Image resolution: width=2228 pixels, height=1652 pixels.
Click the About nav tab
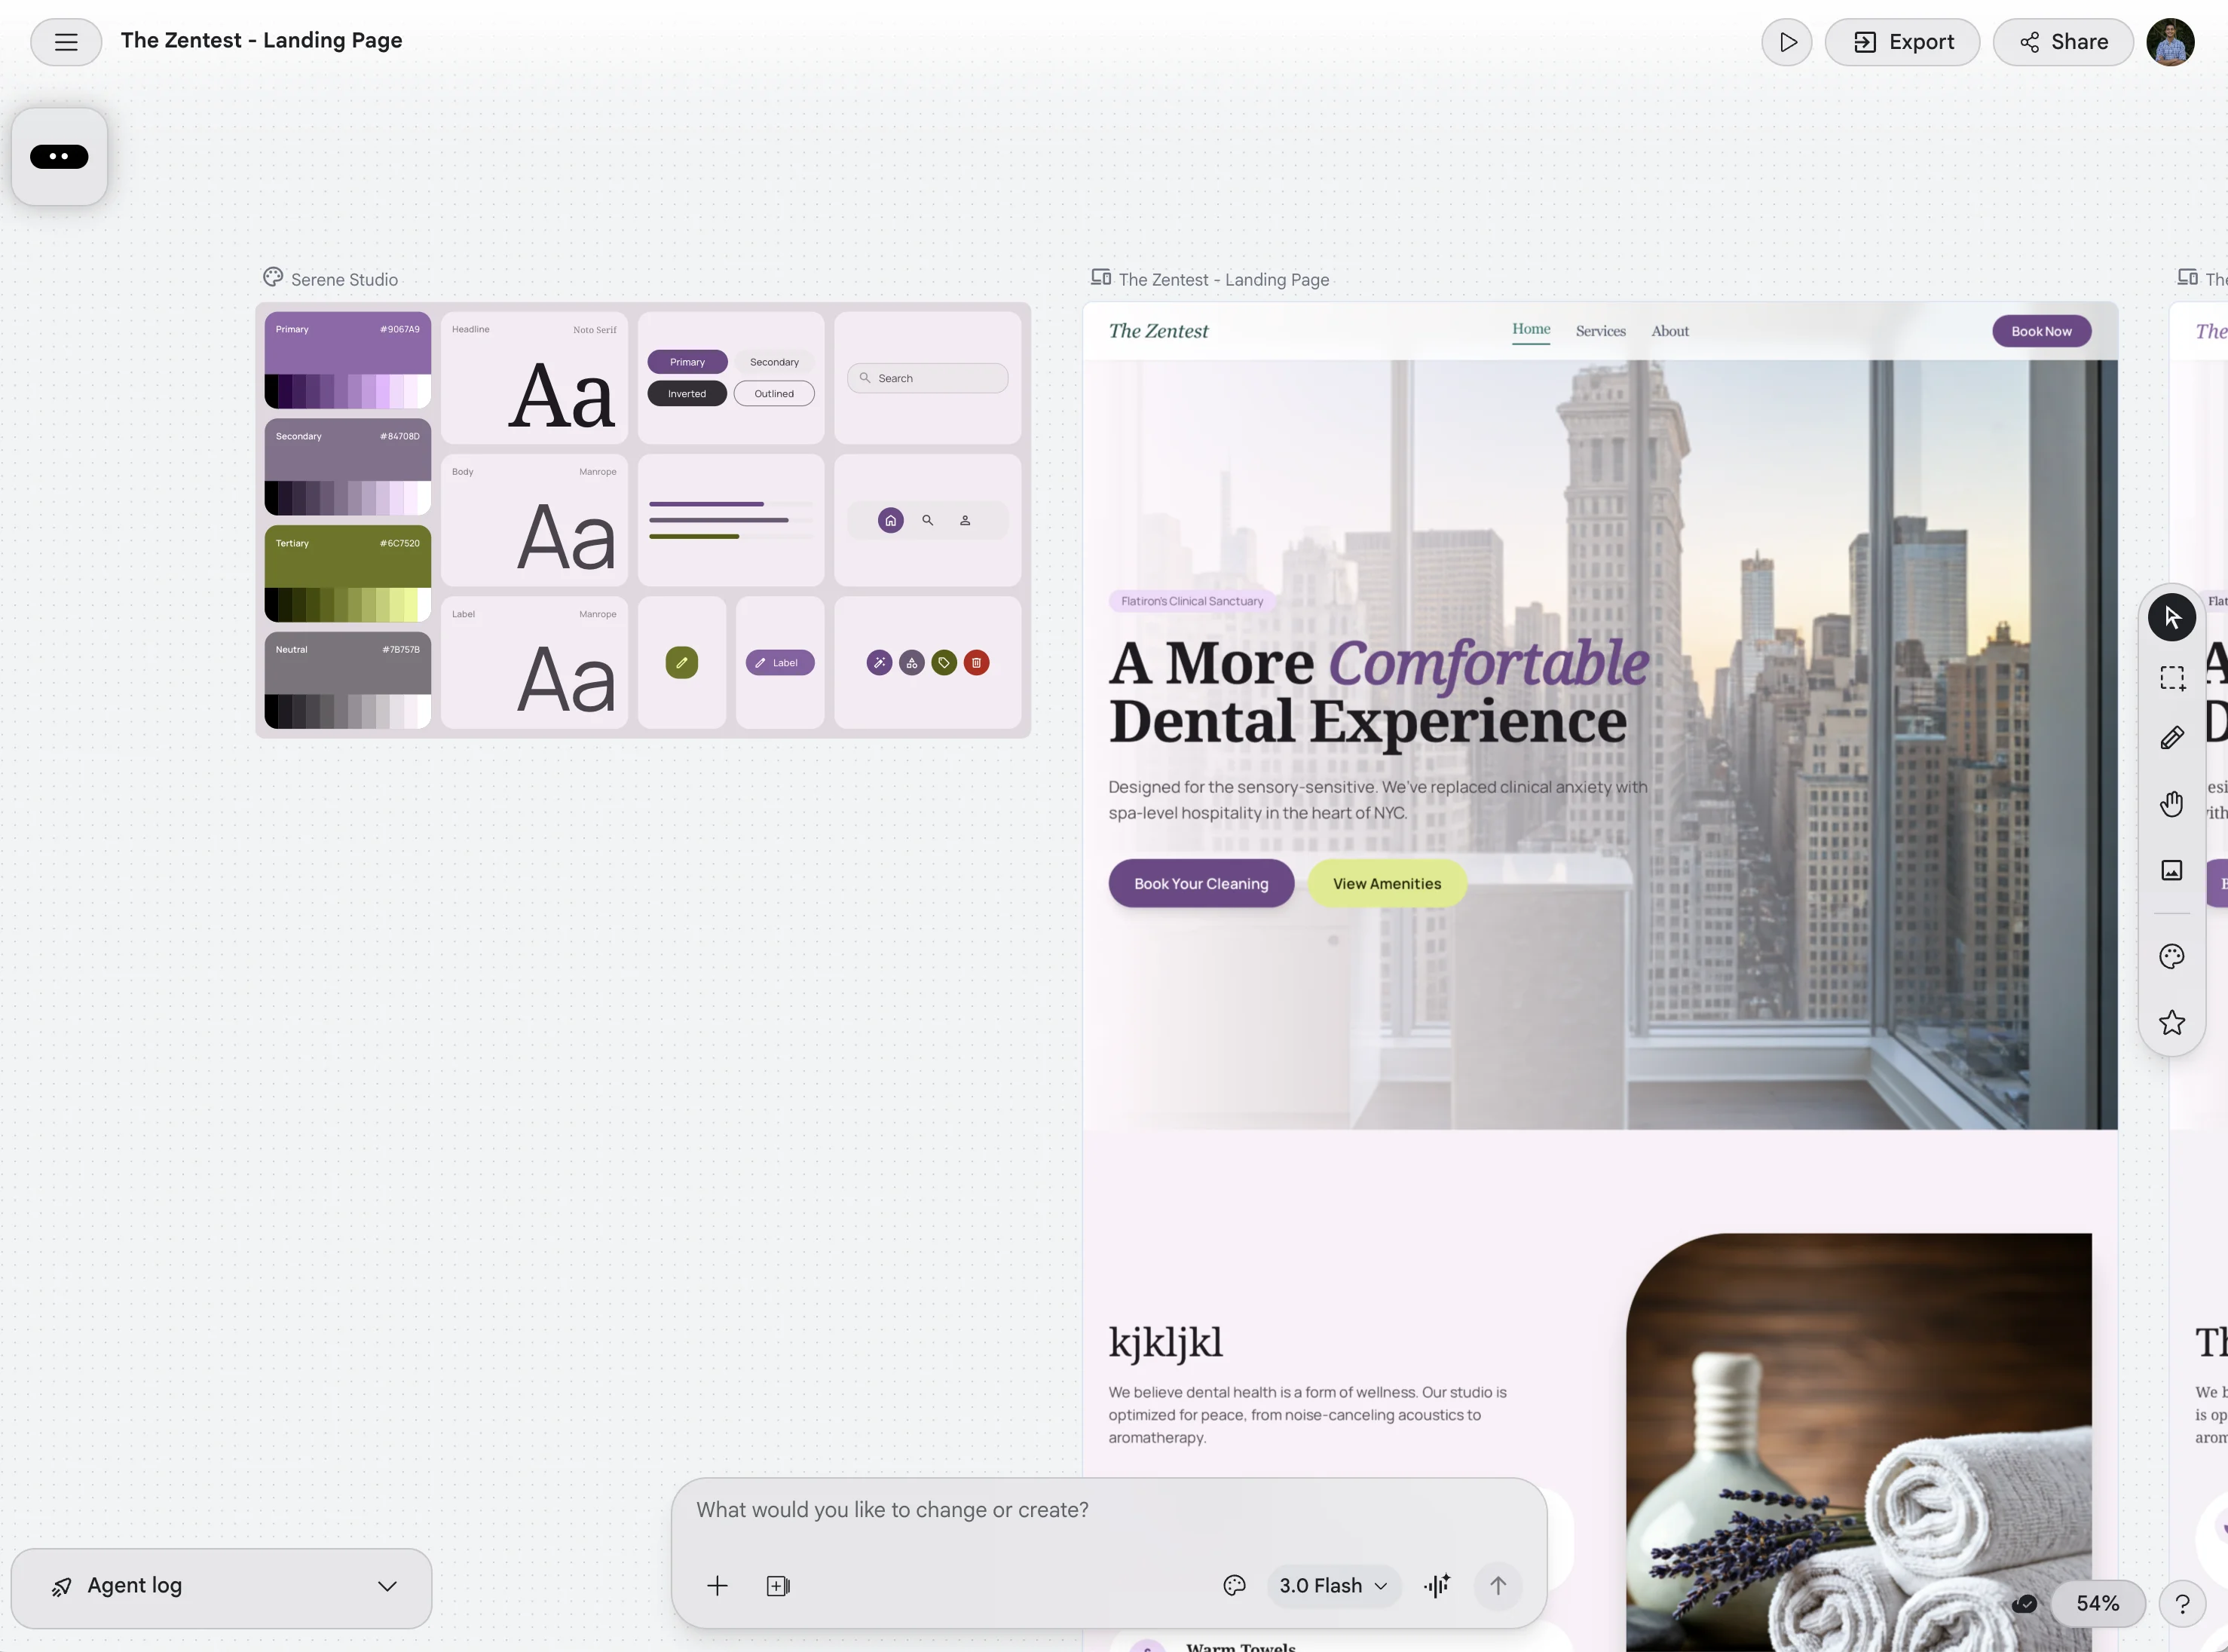coord(1669,331)
